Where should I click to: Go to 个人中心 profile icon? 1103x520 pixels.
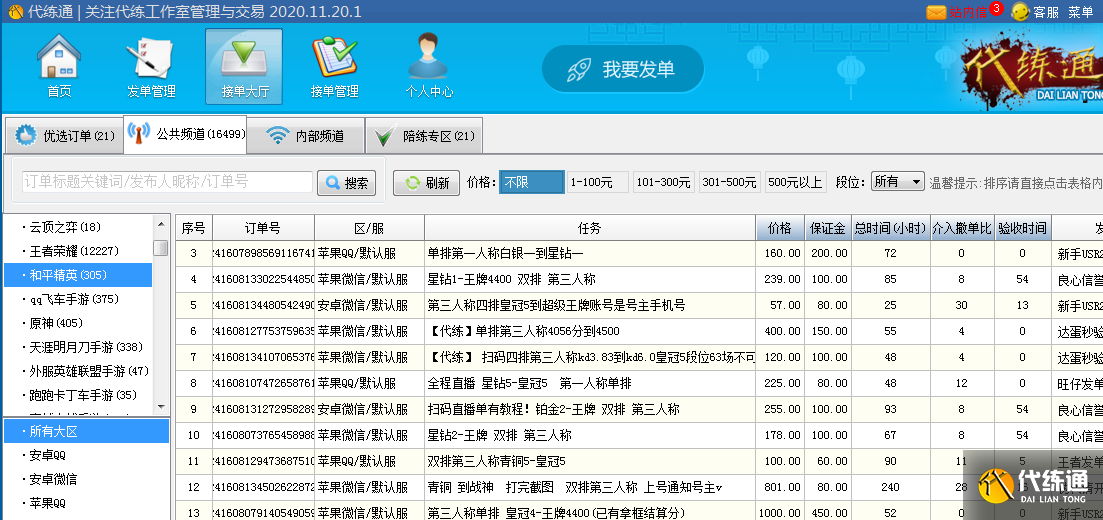[428, 66]
